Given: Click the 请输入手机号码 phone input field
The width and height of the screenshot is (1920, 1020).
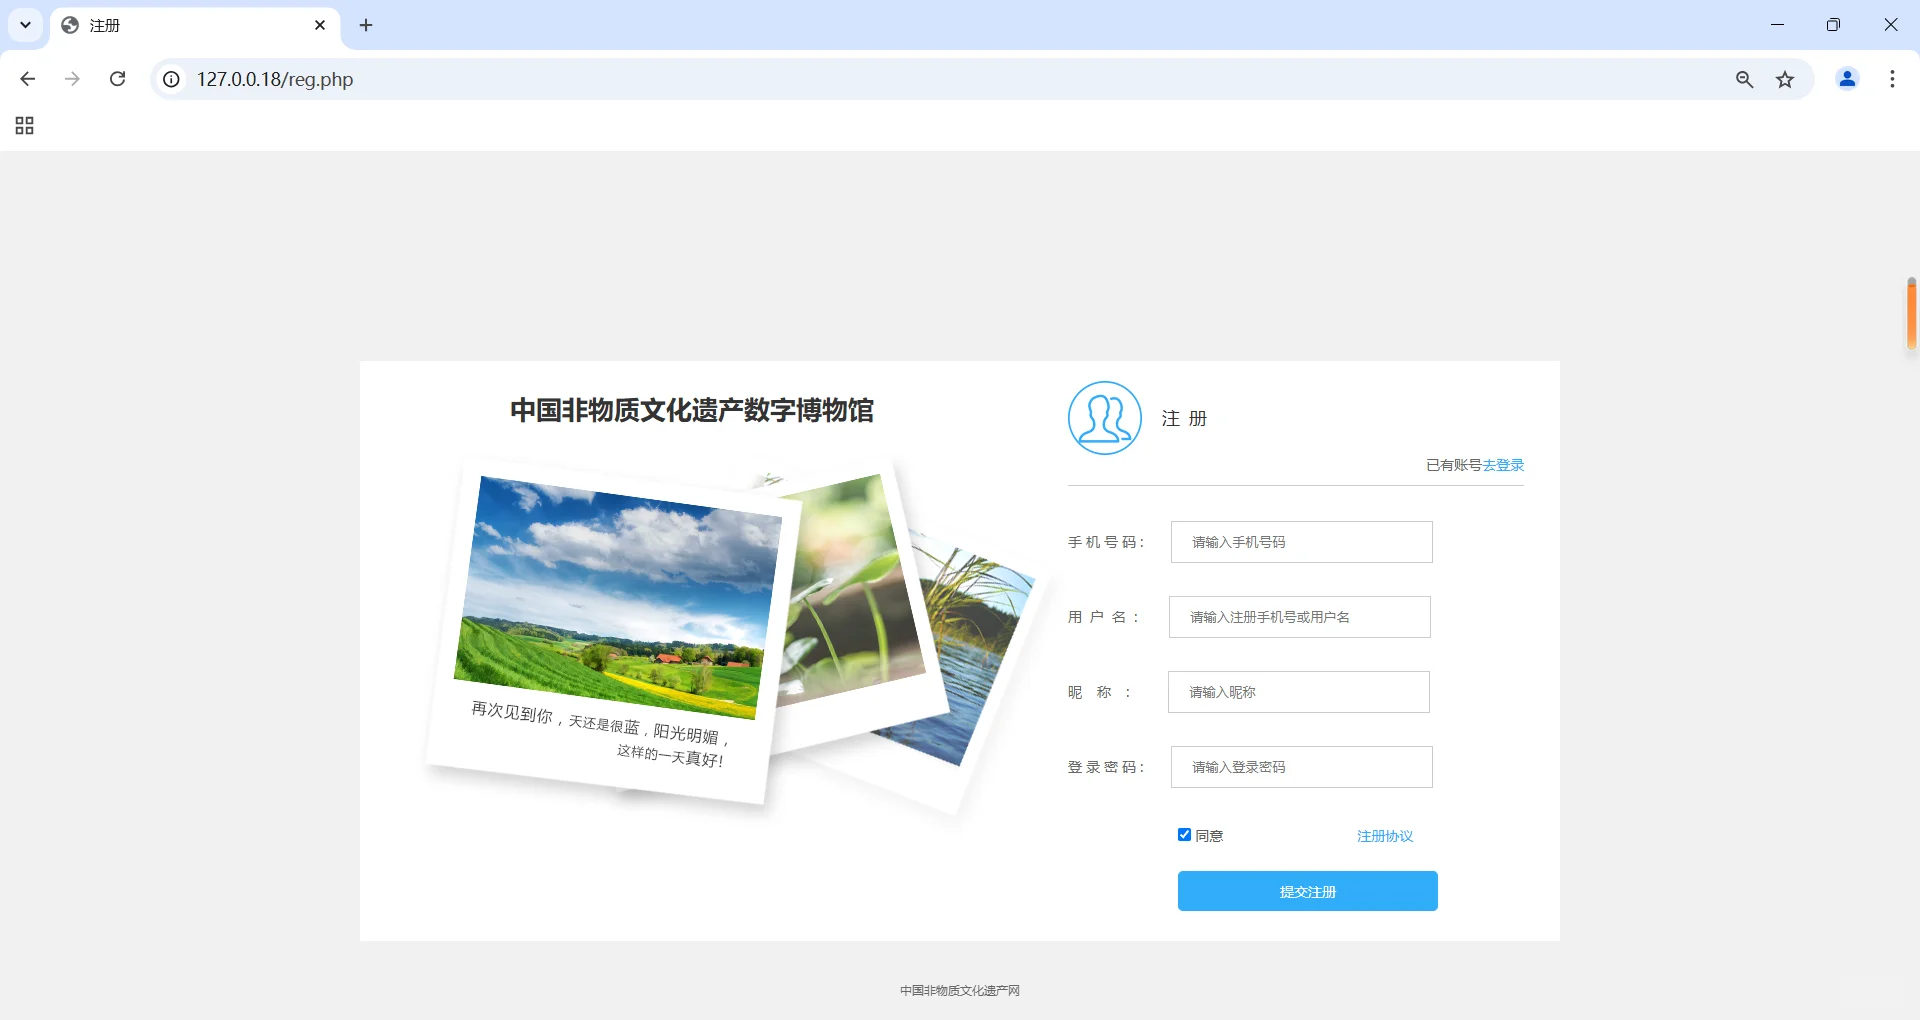Looking at the screenshot, I should (x=1300, y=541).
